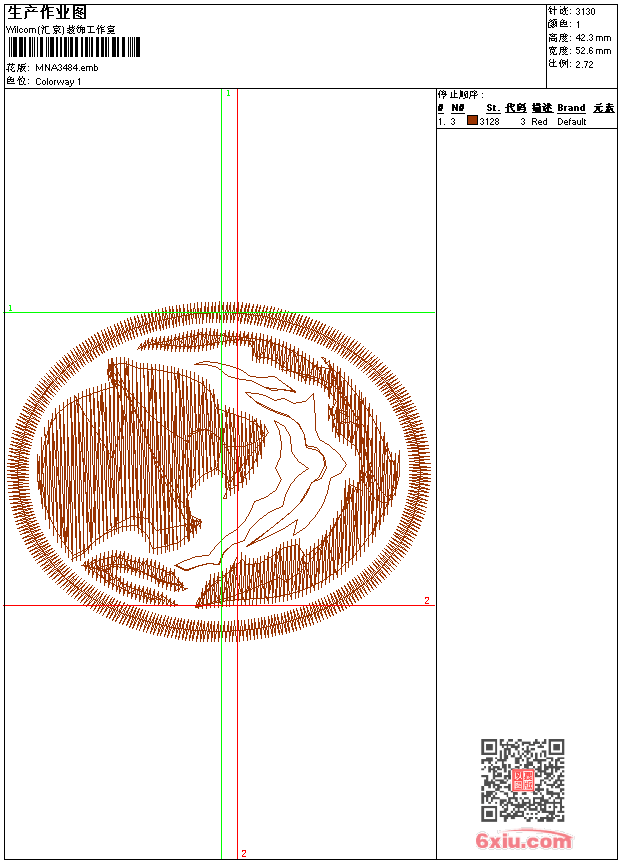The height and width of the screenshot is (860, 620).
Task: Click the QR code image
Action: click(x=522, y=780)
